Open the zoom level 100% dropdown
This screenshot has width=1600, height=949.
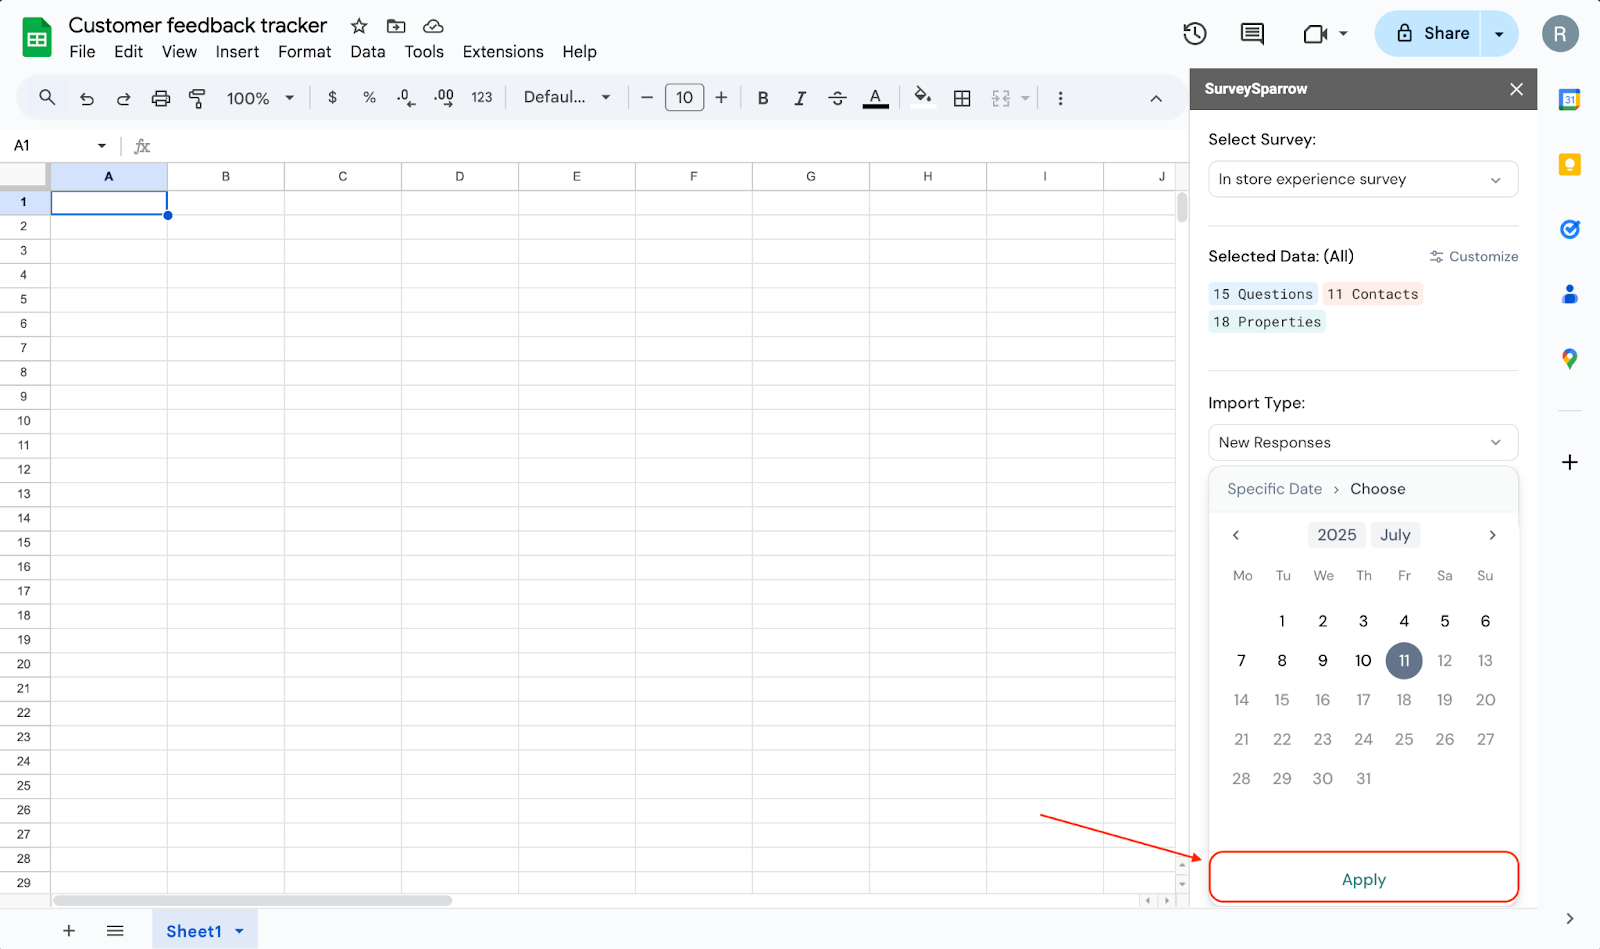(260, 98)
